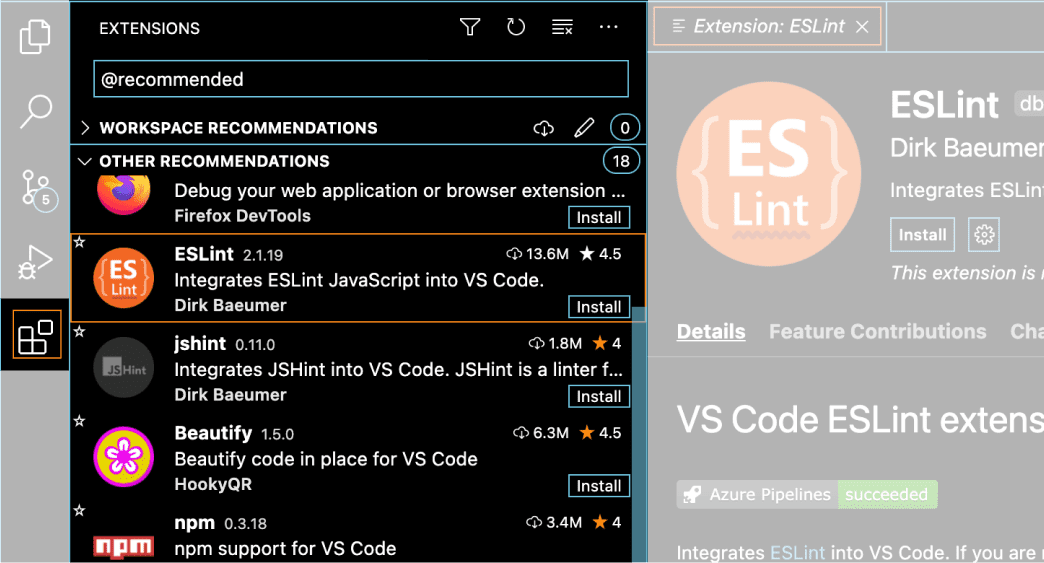
Task: Click the npm extension logo
Action: [124, 546]
